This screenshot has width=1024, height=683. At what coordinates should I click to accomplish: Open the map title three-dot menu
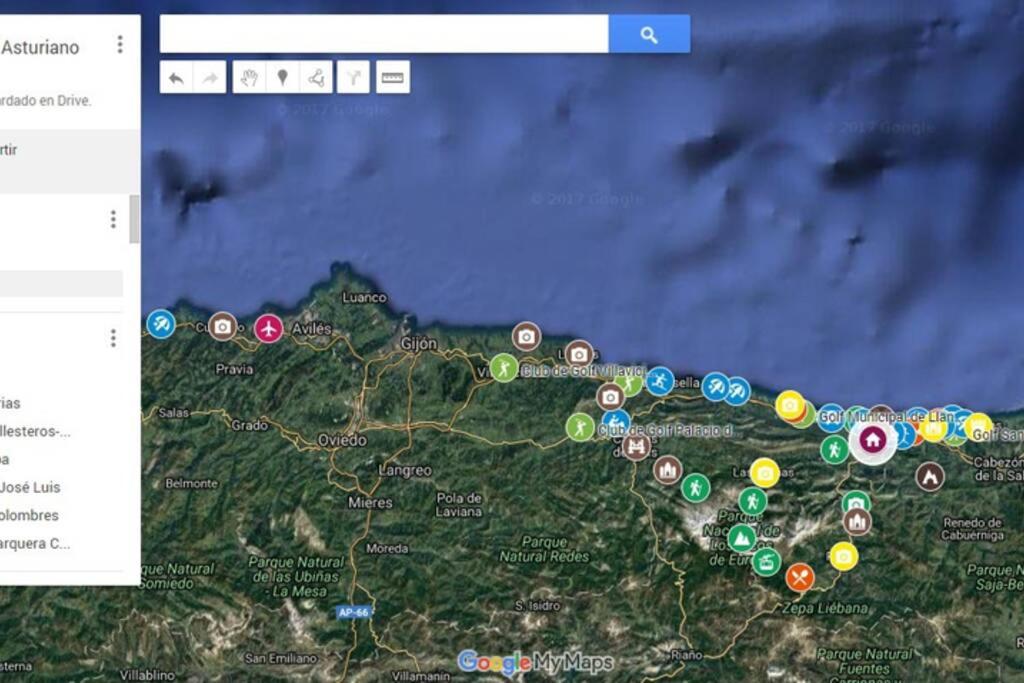(120, 44)
